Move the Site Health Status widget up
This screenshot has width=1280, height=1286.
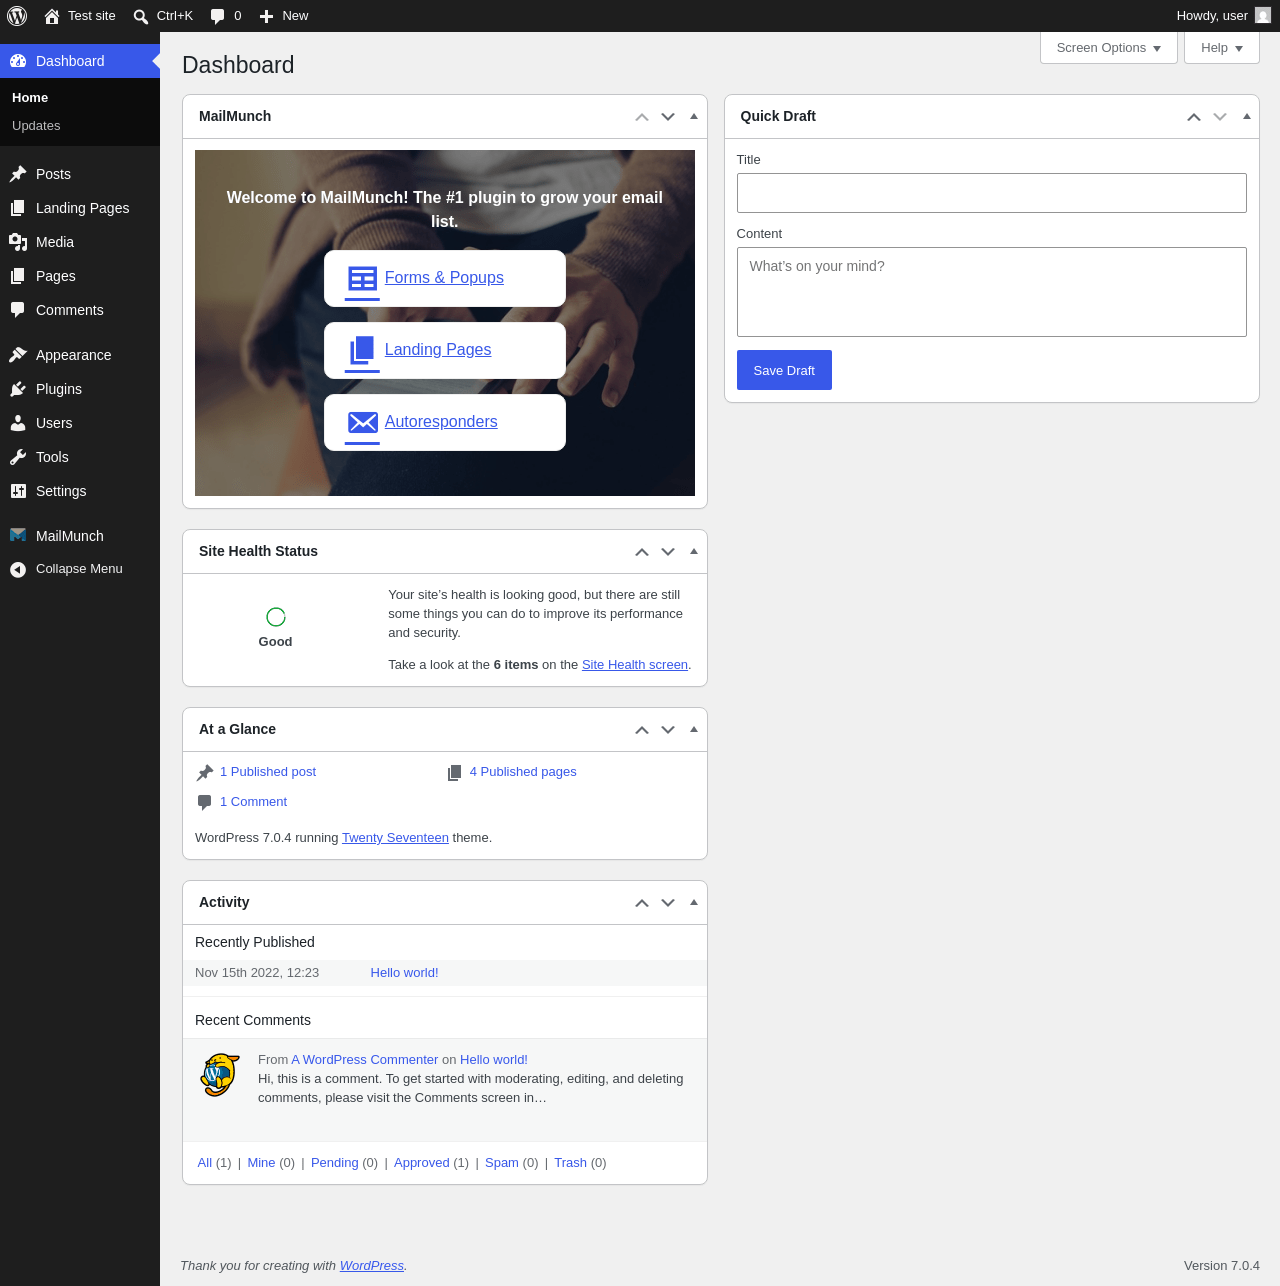(642, 552)
